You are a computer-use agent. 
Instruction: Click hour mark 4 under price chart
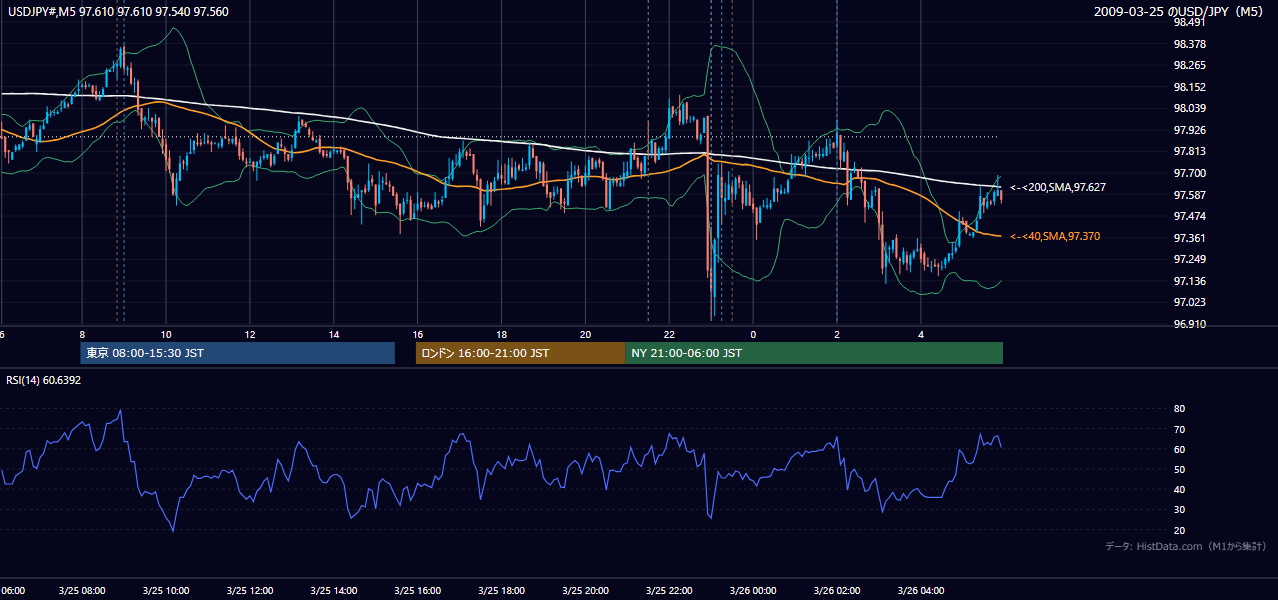(x=922, y=334)
